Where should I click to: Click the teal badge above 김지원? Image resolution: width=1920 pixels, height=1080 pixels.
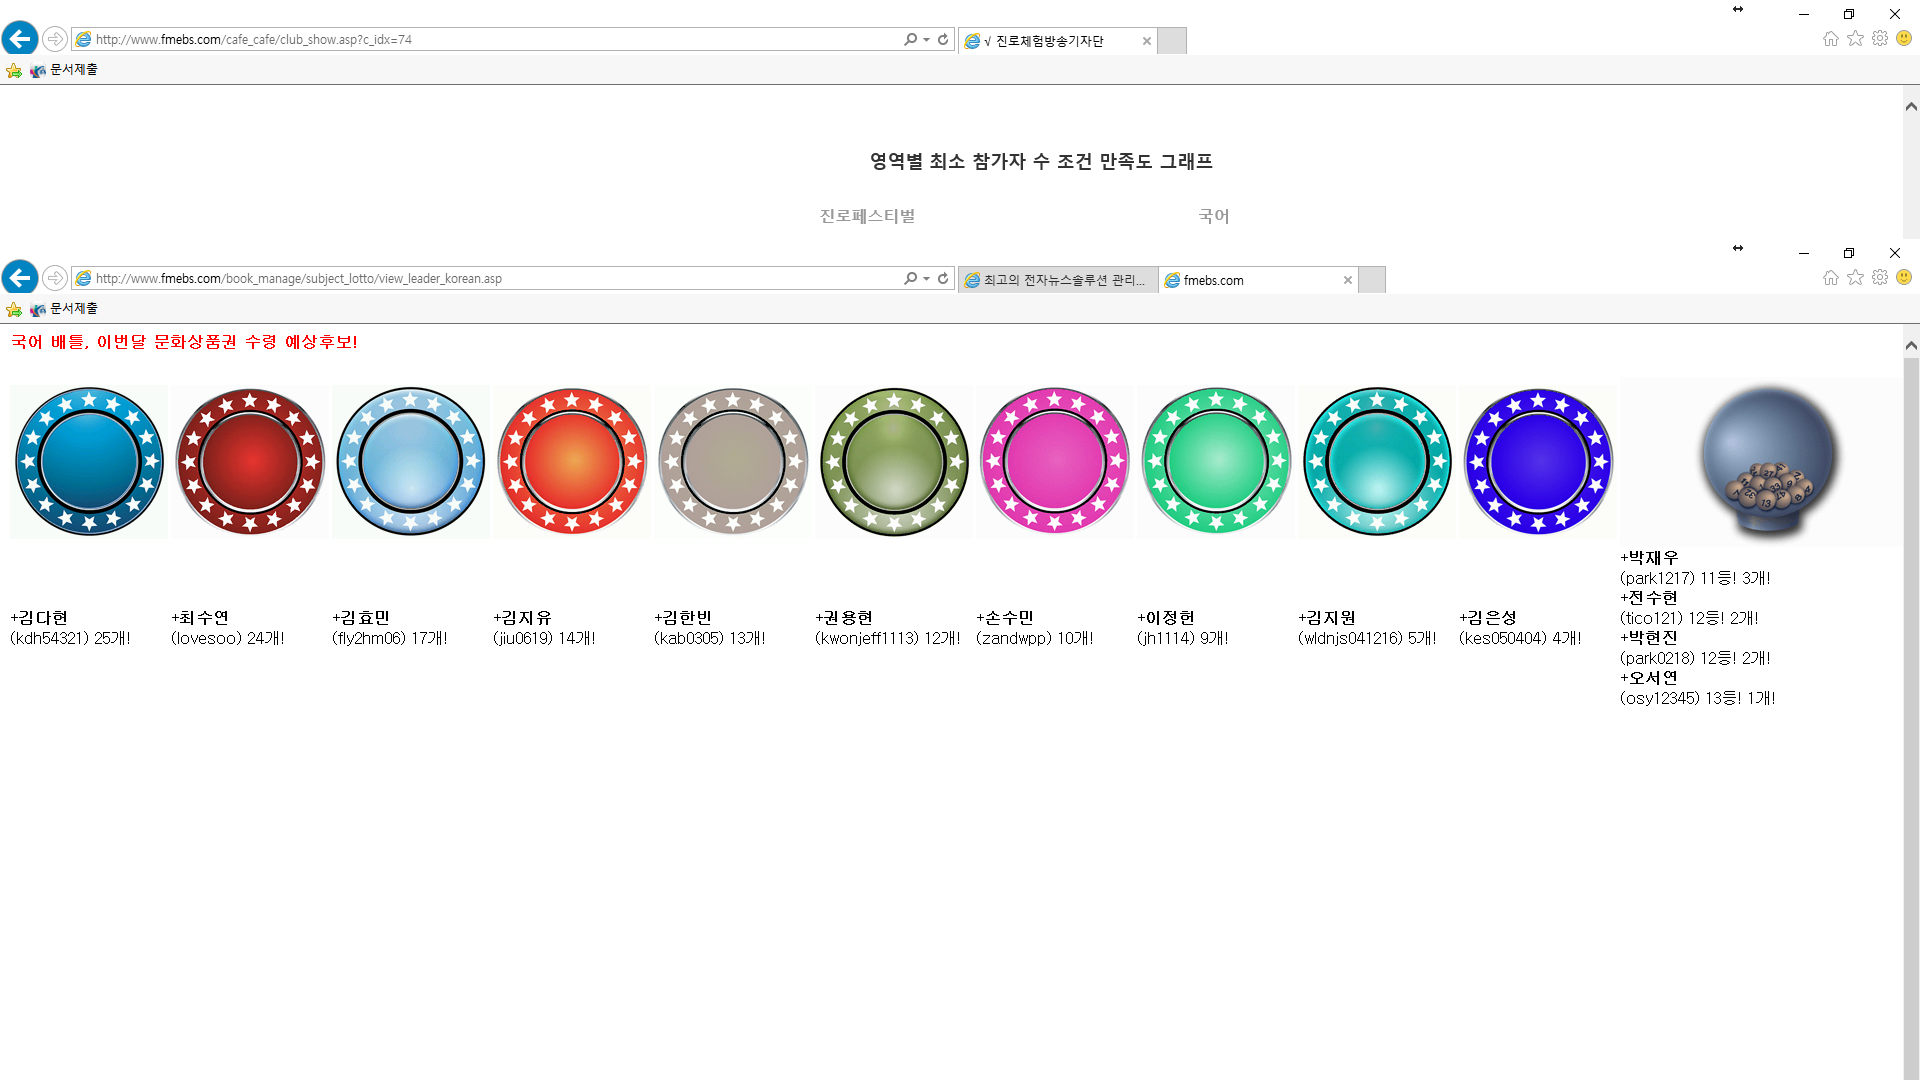click(1377, 462)
